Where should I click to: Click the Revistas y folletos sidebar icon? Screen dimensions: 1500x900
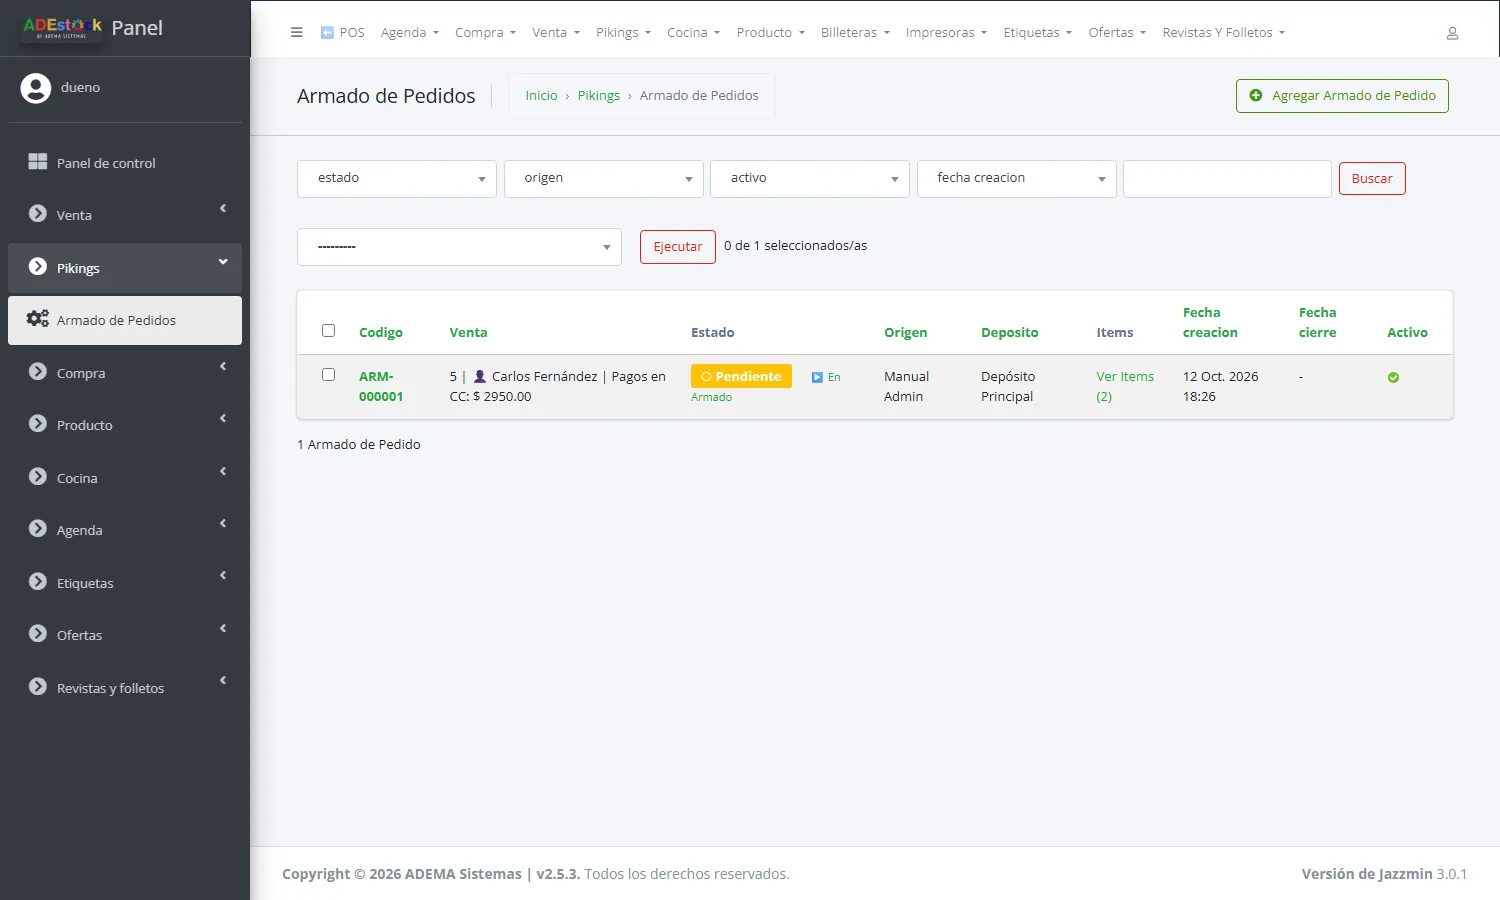pos(38,687)
